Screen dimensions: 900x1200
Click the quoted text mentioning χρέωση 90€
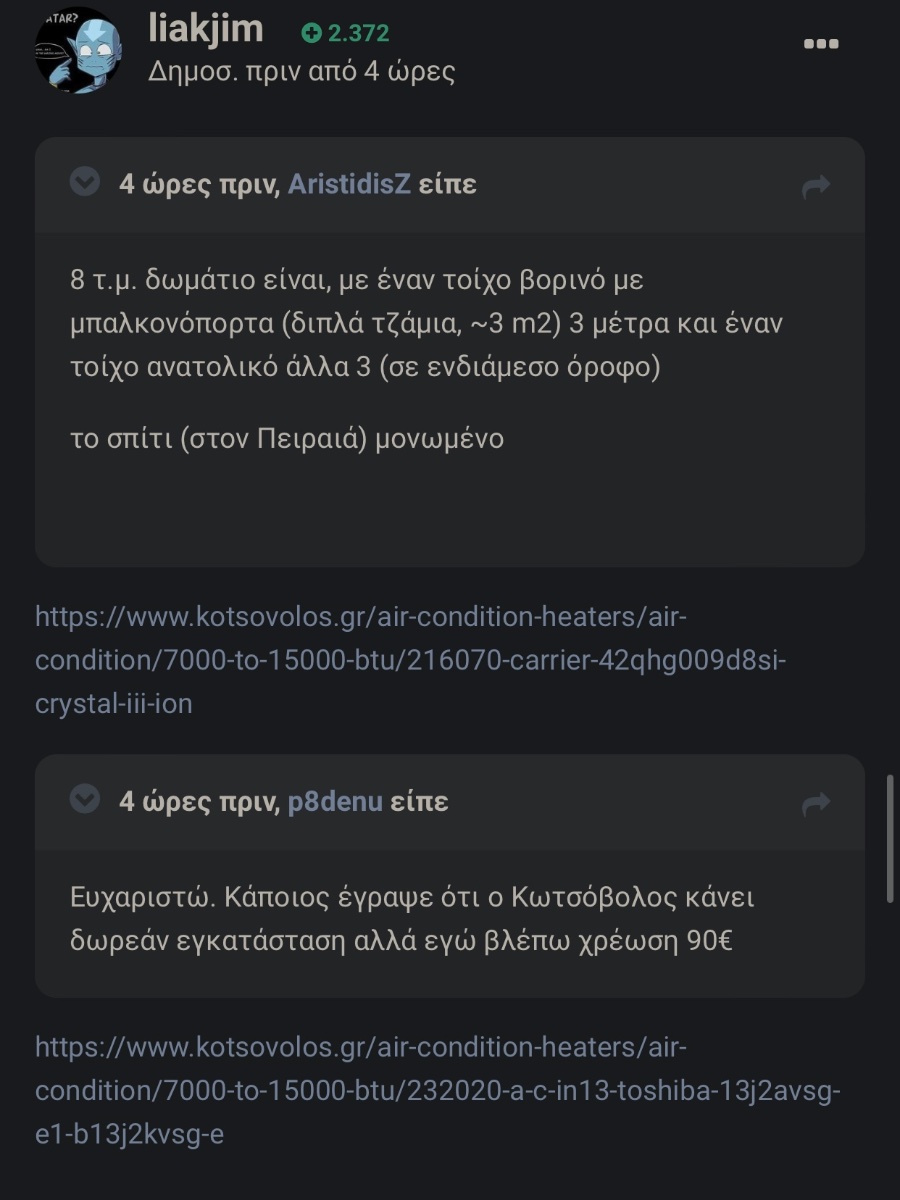click(412, 919)
